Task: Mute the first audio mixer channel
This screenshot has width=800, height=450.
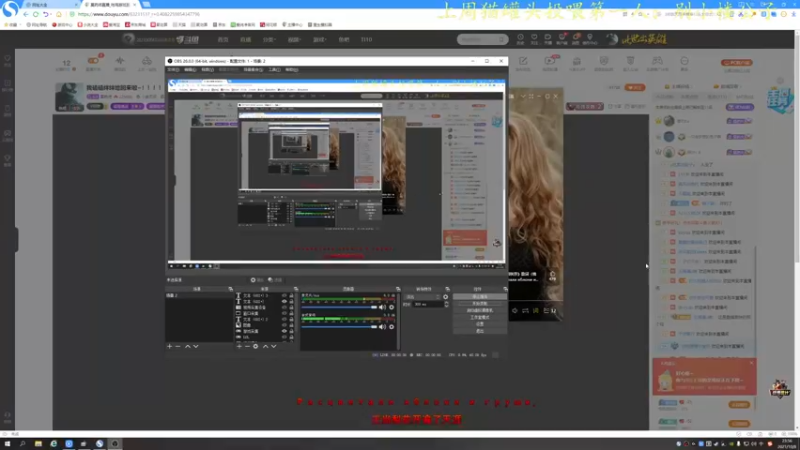Action: (382, 307)
